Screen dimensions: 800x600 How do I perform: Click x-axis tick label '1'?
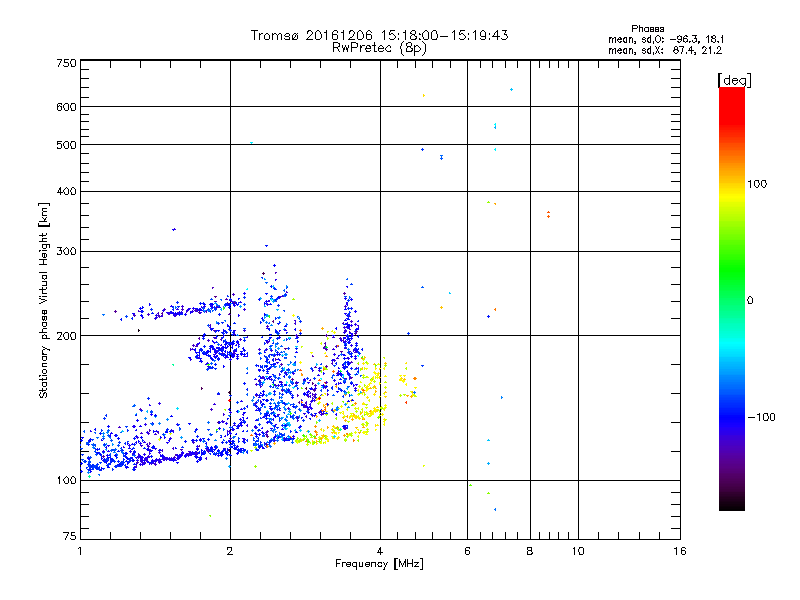80,551
